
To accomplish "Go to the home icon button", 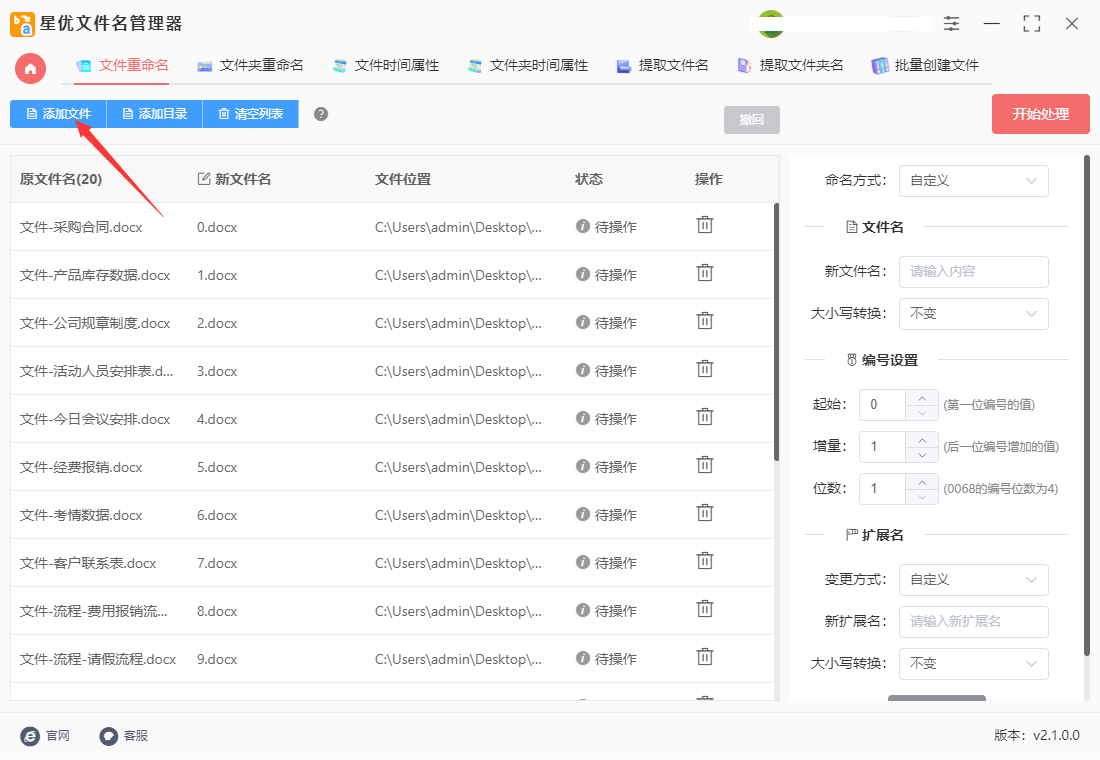I will (30, 69).
